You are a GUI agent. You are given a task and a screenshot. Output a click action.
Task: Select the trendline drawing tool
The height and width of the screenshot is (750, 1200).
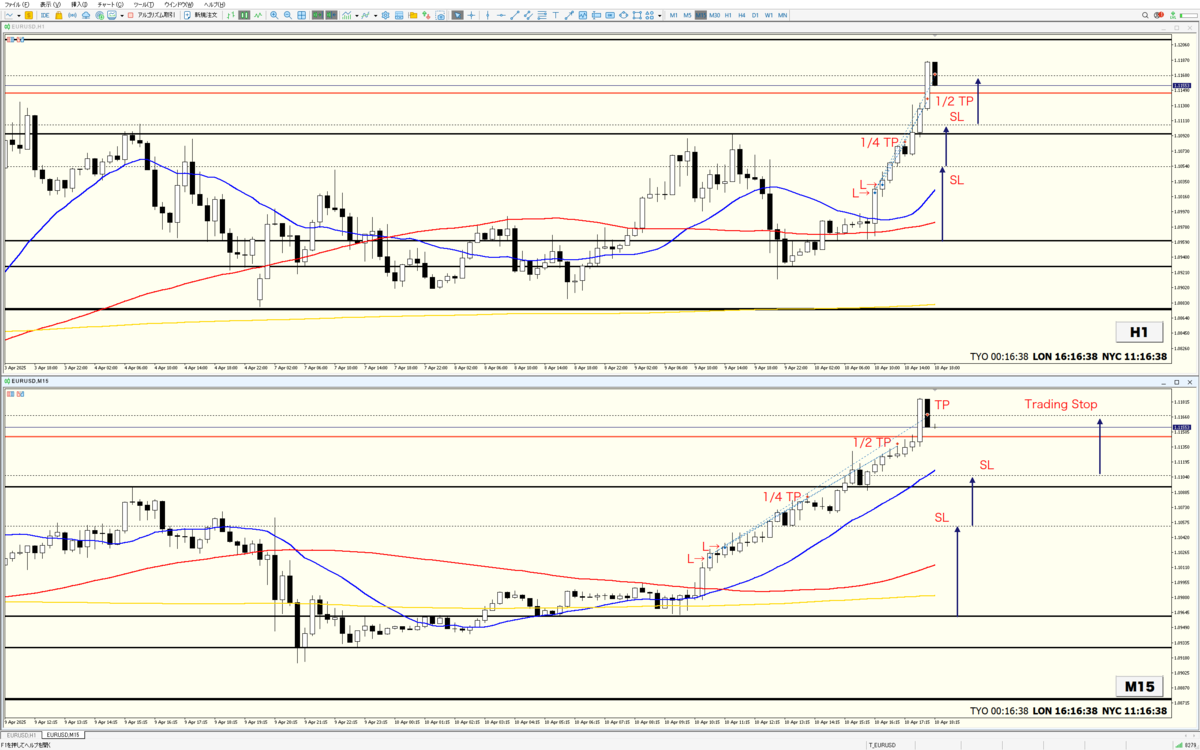(515, 15)
